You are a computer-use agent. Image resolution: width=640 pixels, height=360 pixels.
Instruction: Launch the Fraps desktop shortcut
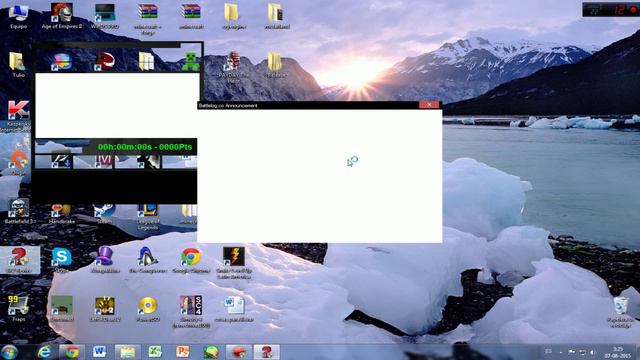[x=18, y=308]
